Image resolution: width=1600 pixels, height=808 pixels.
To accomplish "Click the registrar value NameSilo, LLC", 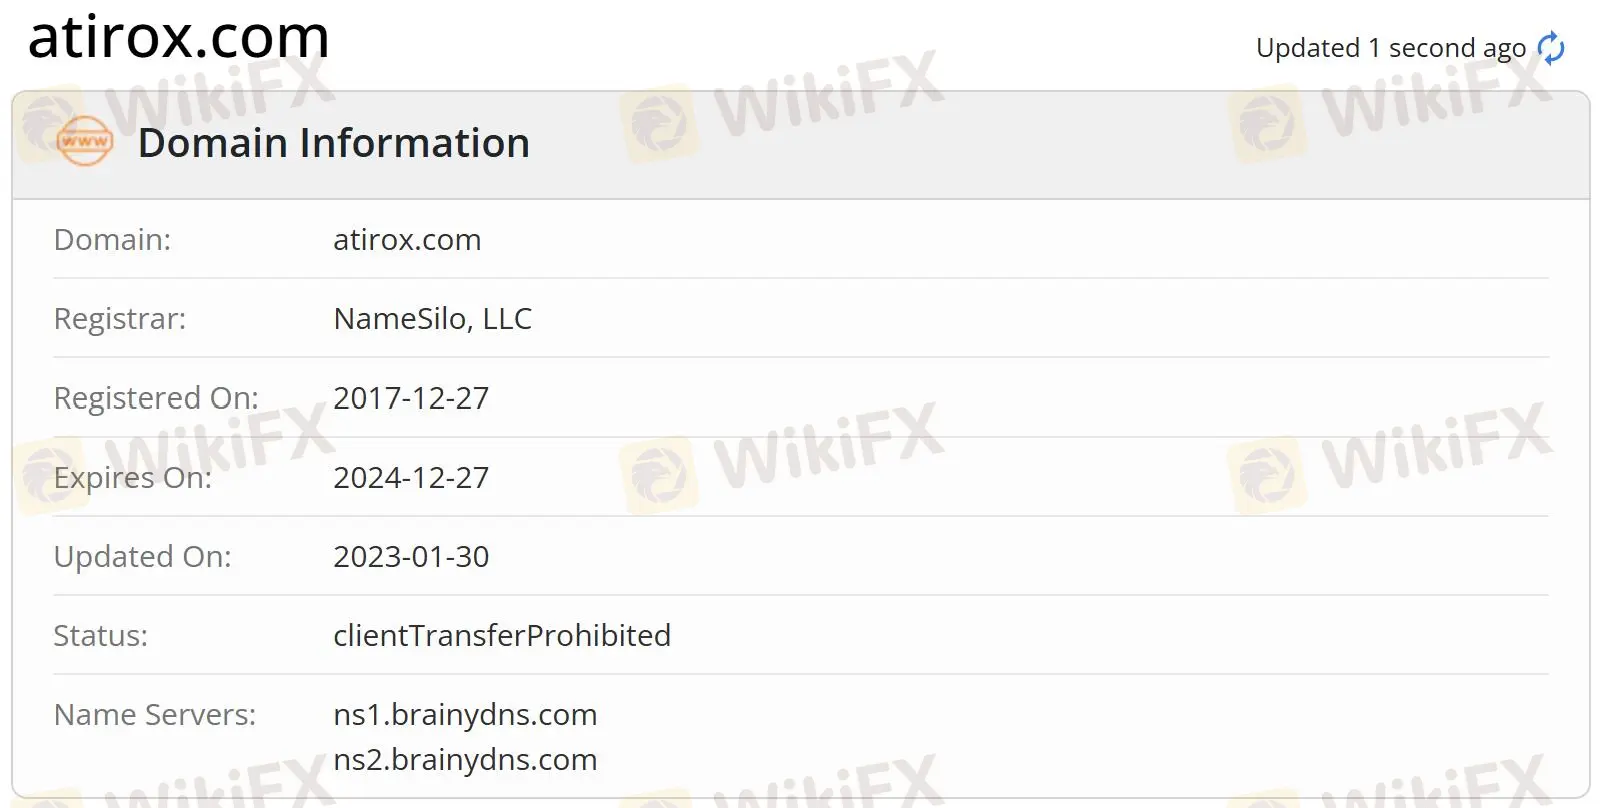I will pyautogui.click(x=433, y=319).
